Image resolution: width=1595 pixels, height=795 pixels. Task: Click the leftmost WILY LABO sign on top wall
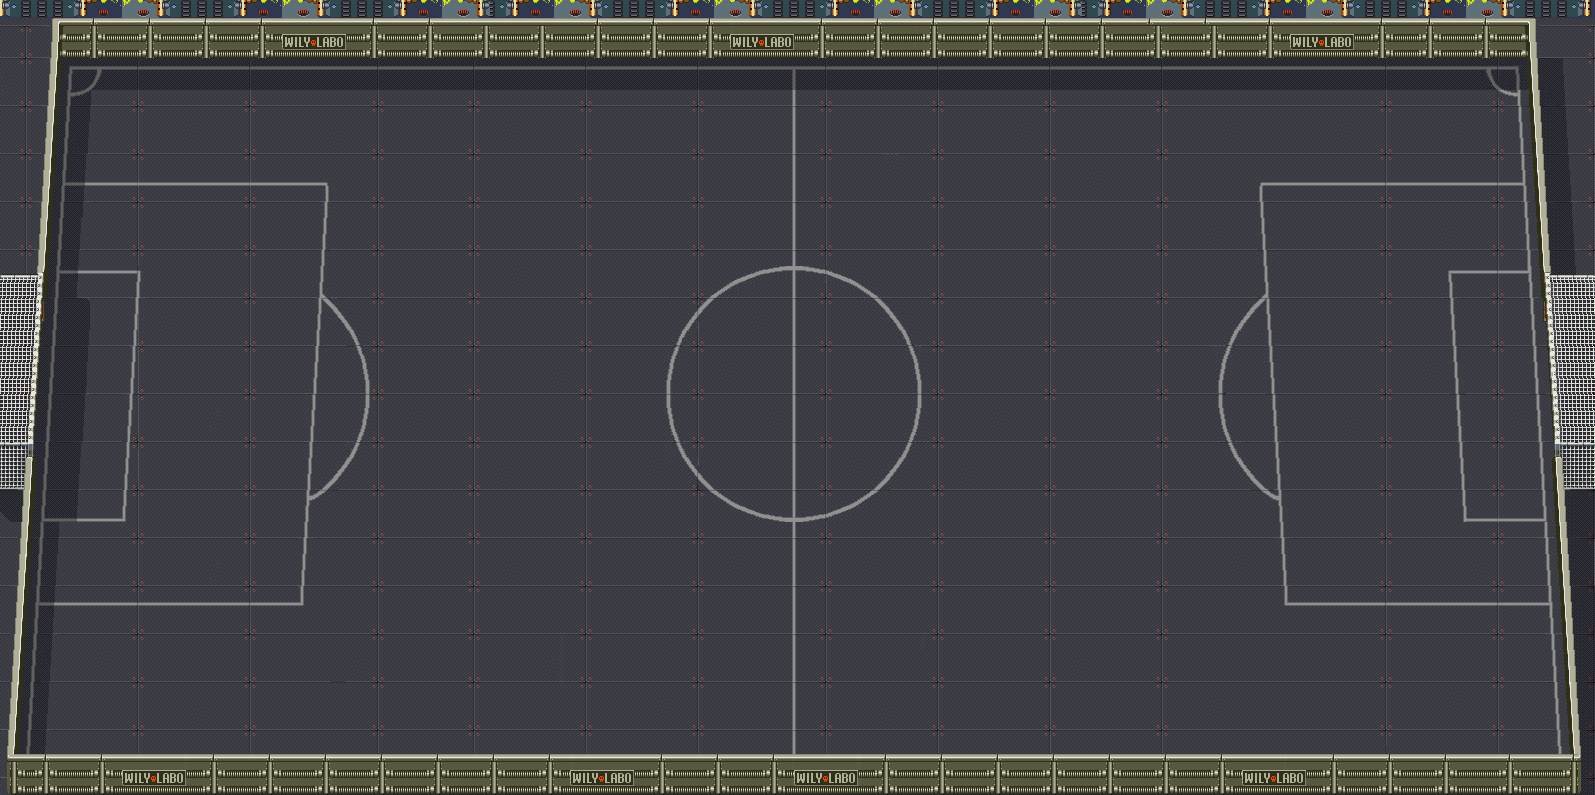click(x=314, y=42)
